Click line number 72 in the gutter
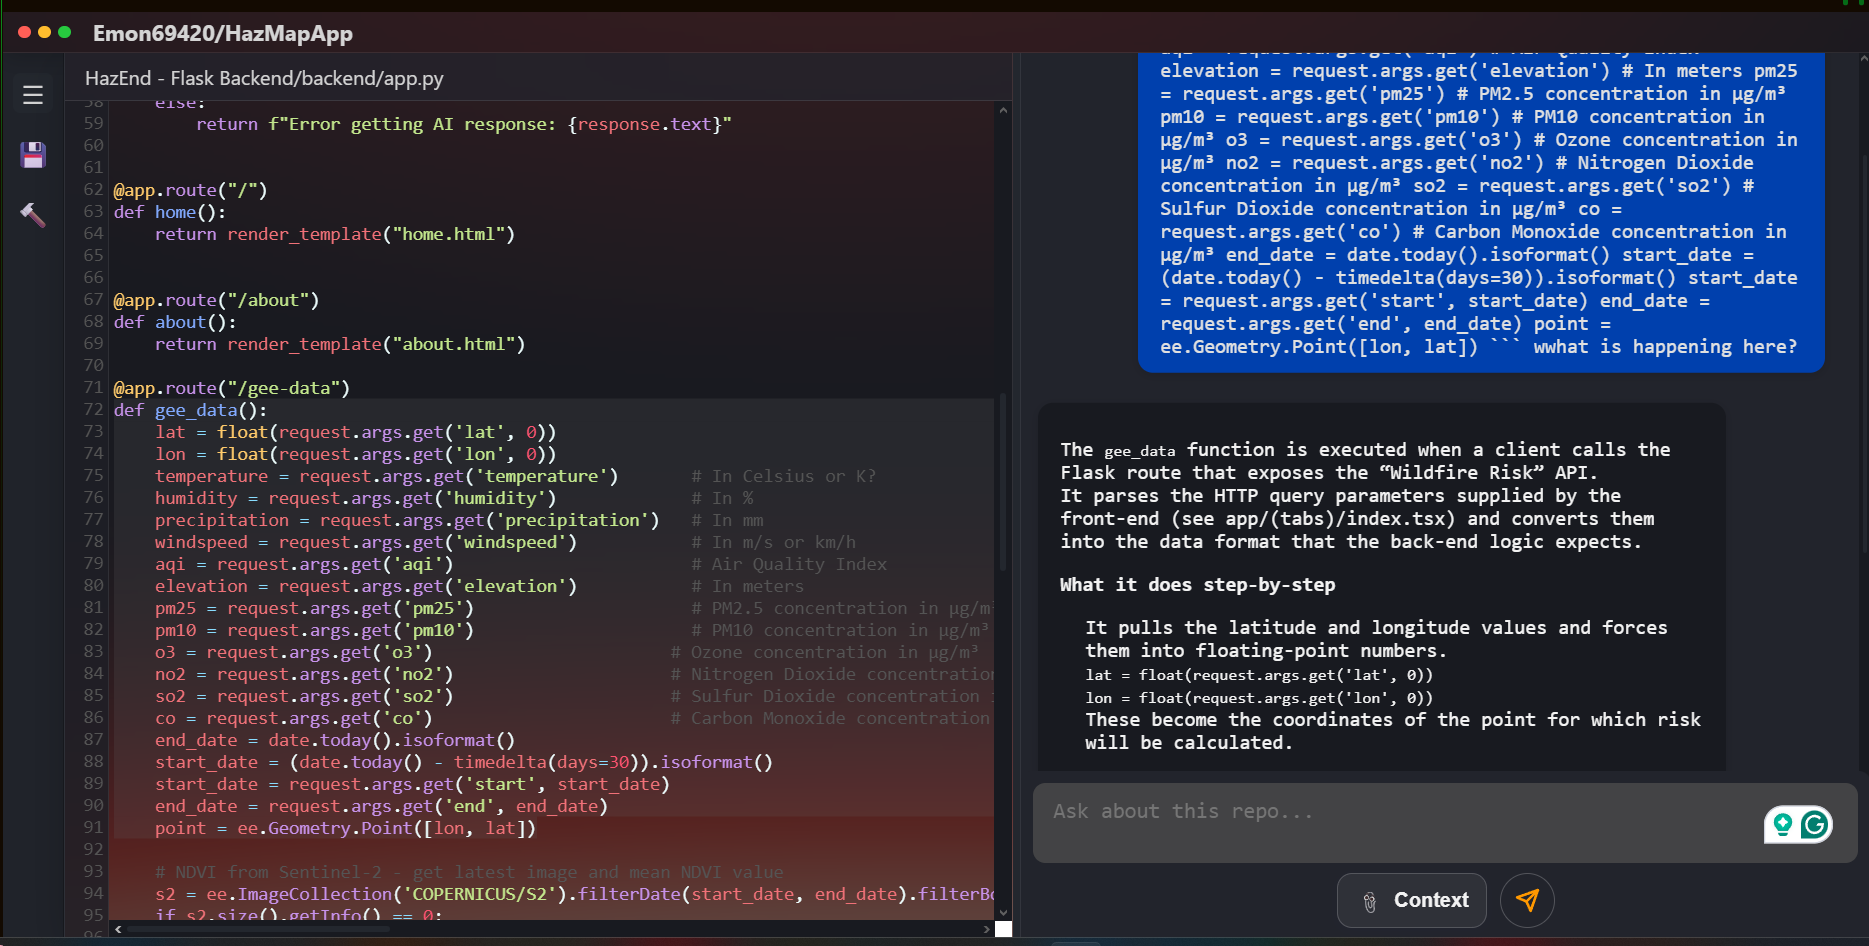Image resolution: width=1869 pixels, height=946 pixels. pyautogui.click(x=93, y=410)
